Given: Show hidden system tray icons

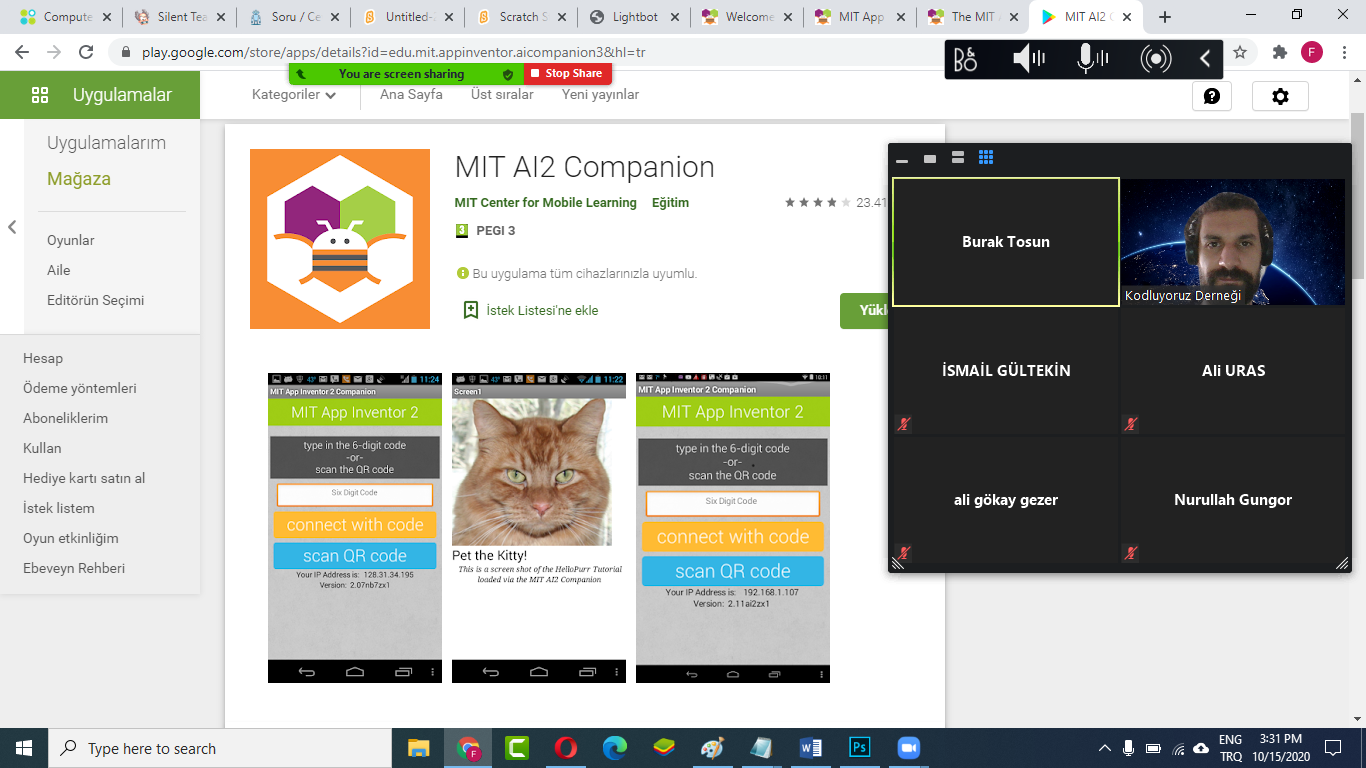Looking at the screenshot, I should 1105,748.
